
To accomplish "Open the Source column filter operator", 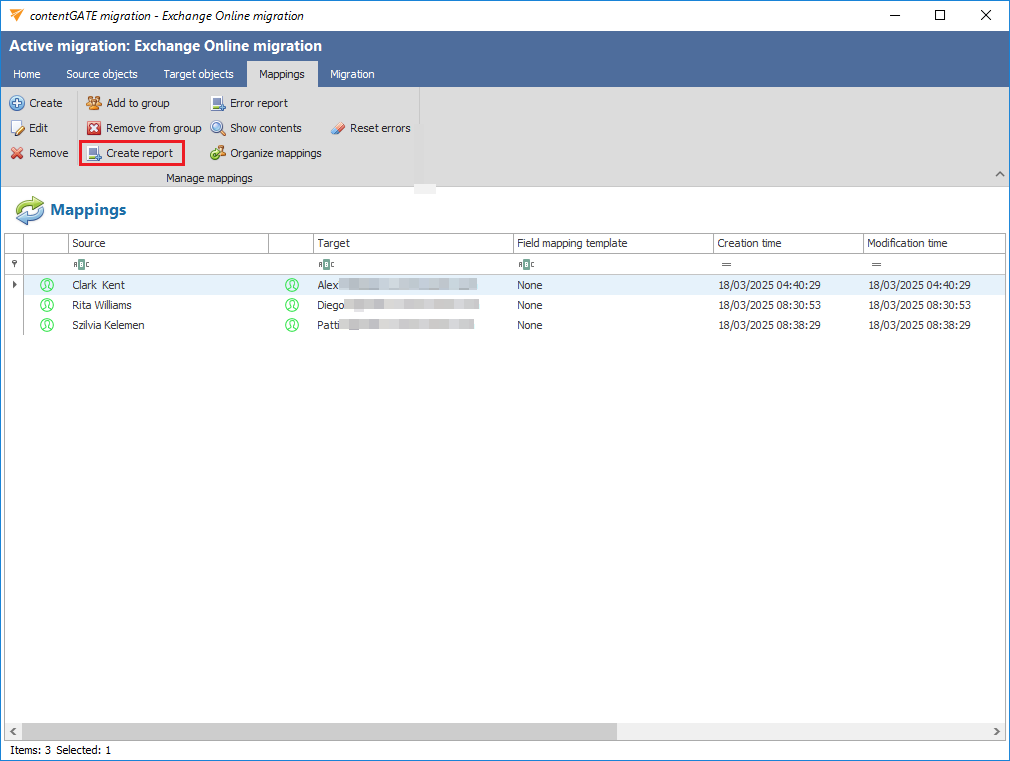I will (x=81, y=264).
